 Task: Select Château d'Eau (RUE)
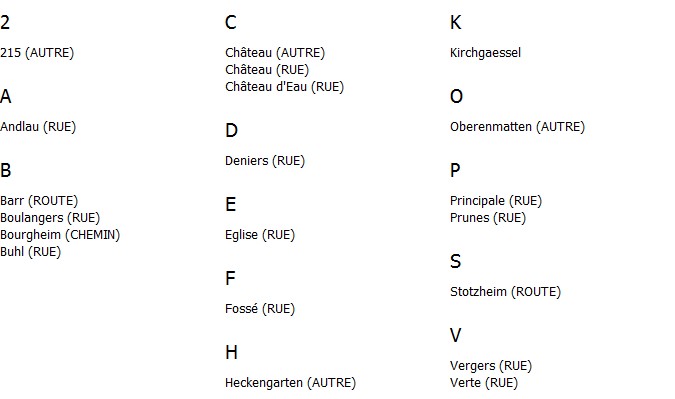point(285,87)
